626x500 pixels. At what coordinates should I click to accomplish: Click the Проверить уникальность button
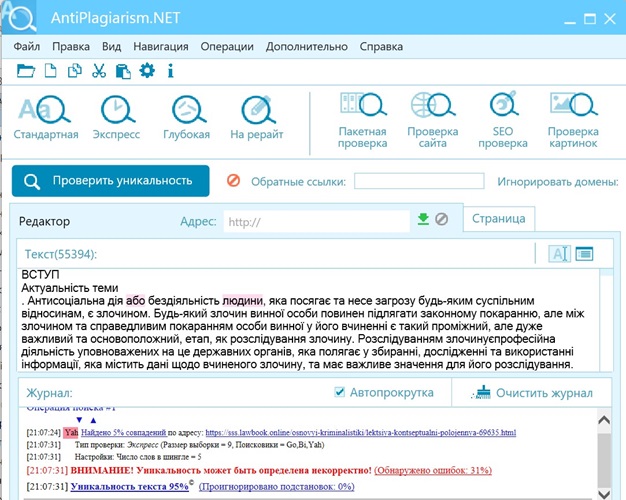(x=111, y=181)
